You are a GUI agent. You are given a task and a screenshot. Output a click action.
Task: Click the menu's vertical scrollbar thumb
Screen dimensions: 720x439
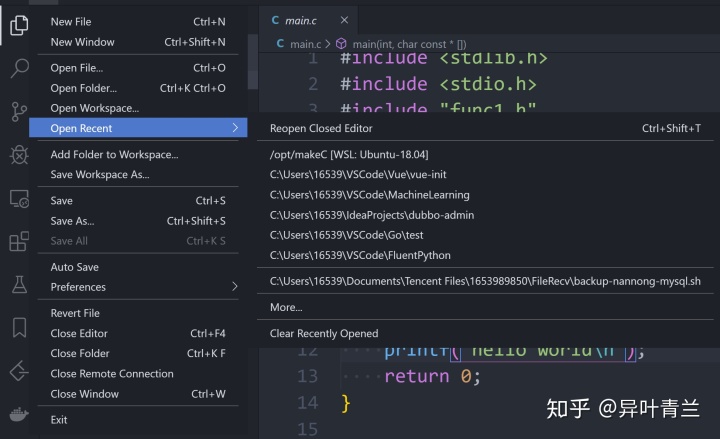253,62
